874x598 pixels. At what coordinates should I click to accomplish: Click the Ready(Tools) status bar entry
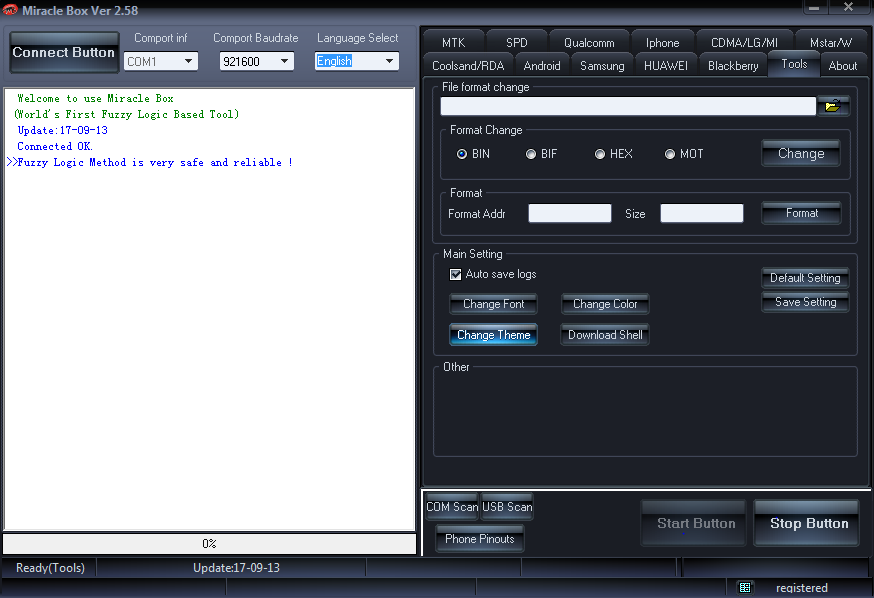pos(50,567)
